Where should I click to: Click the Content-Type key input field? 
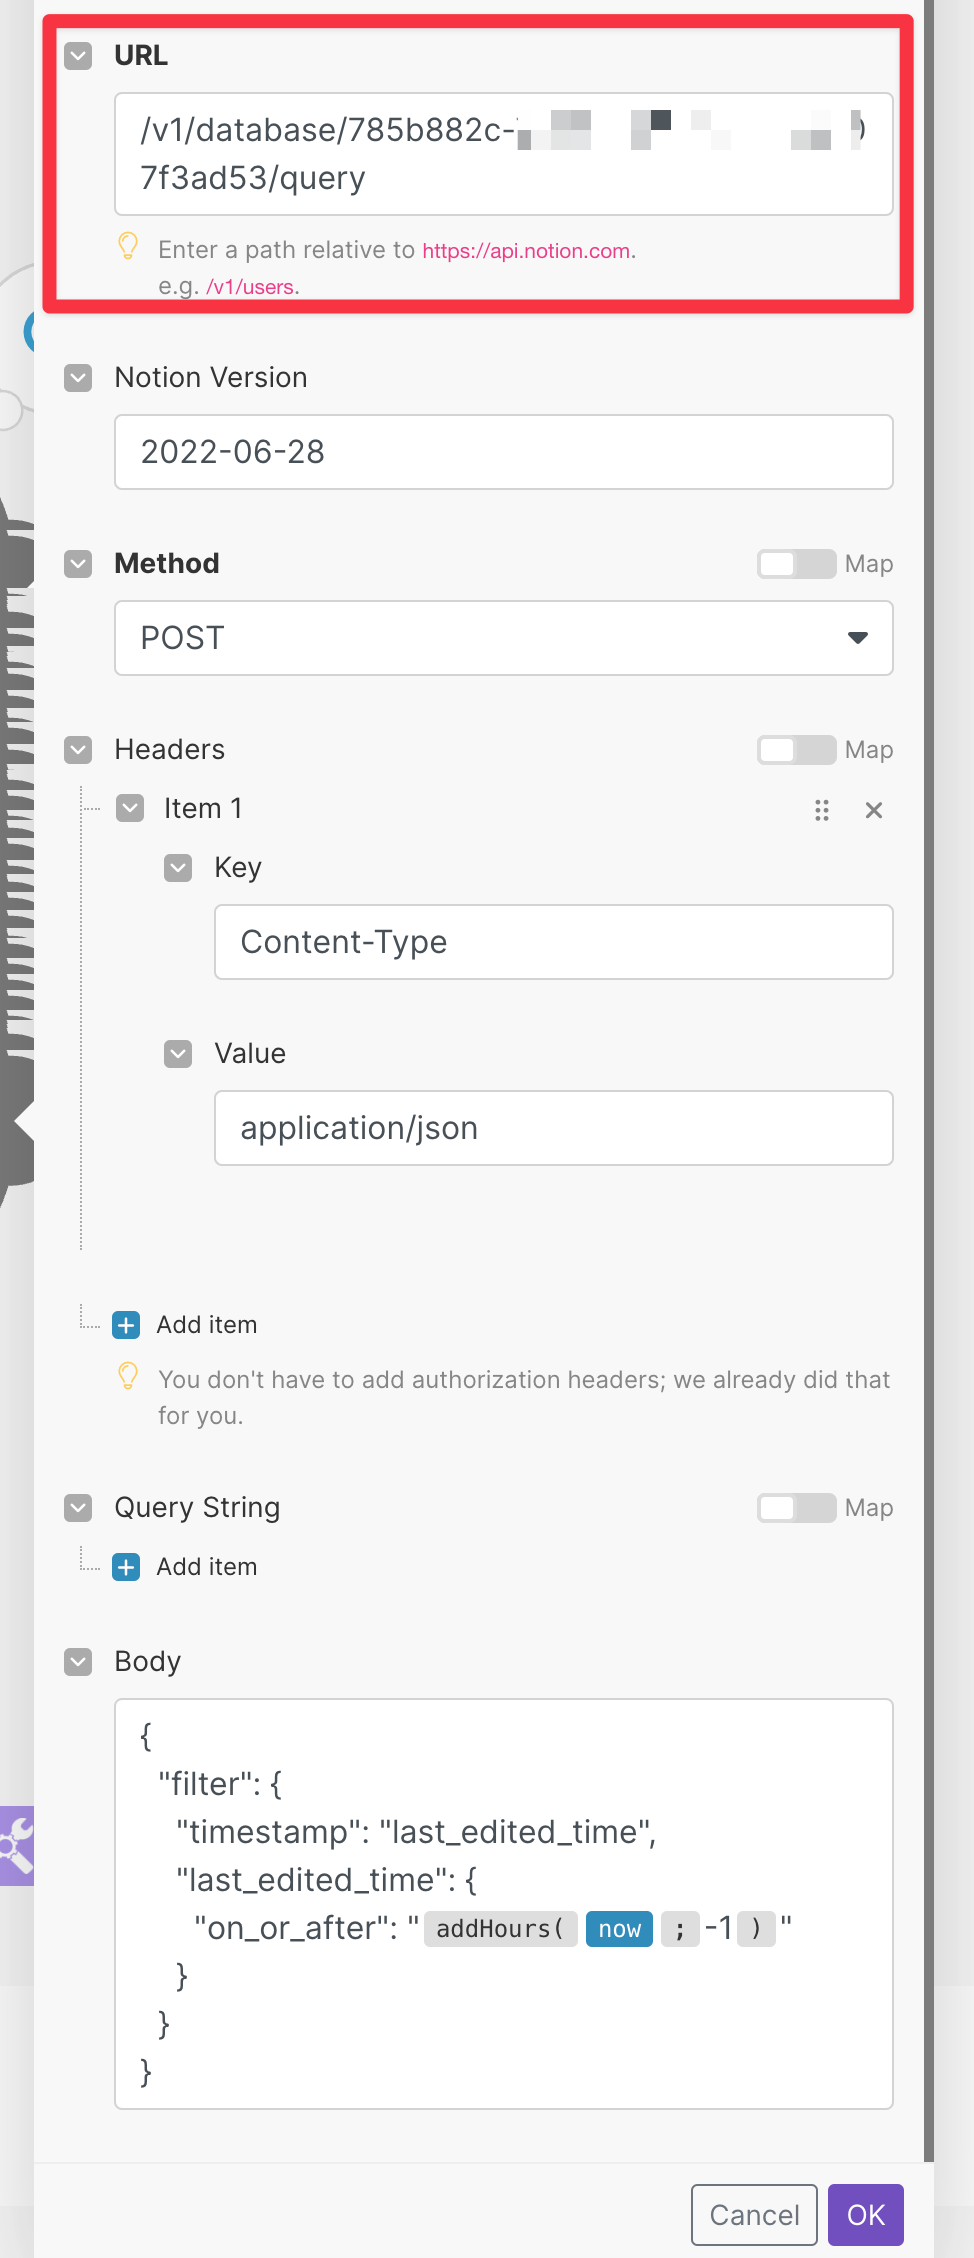[x=554, y=942]
